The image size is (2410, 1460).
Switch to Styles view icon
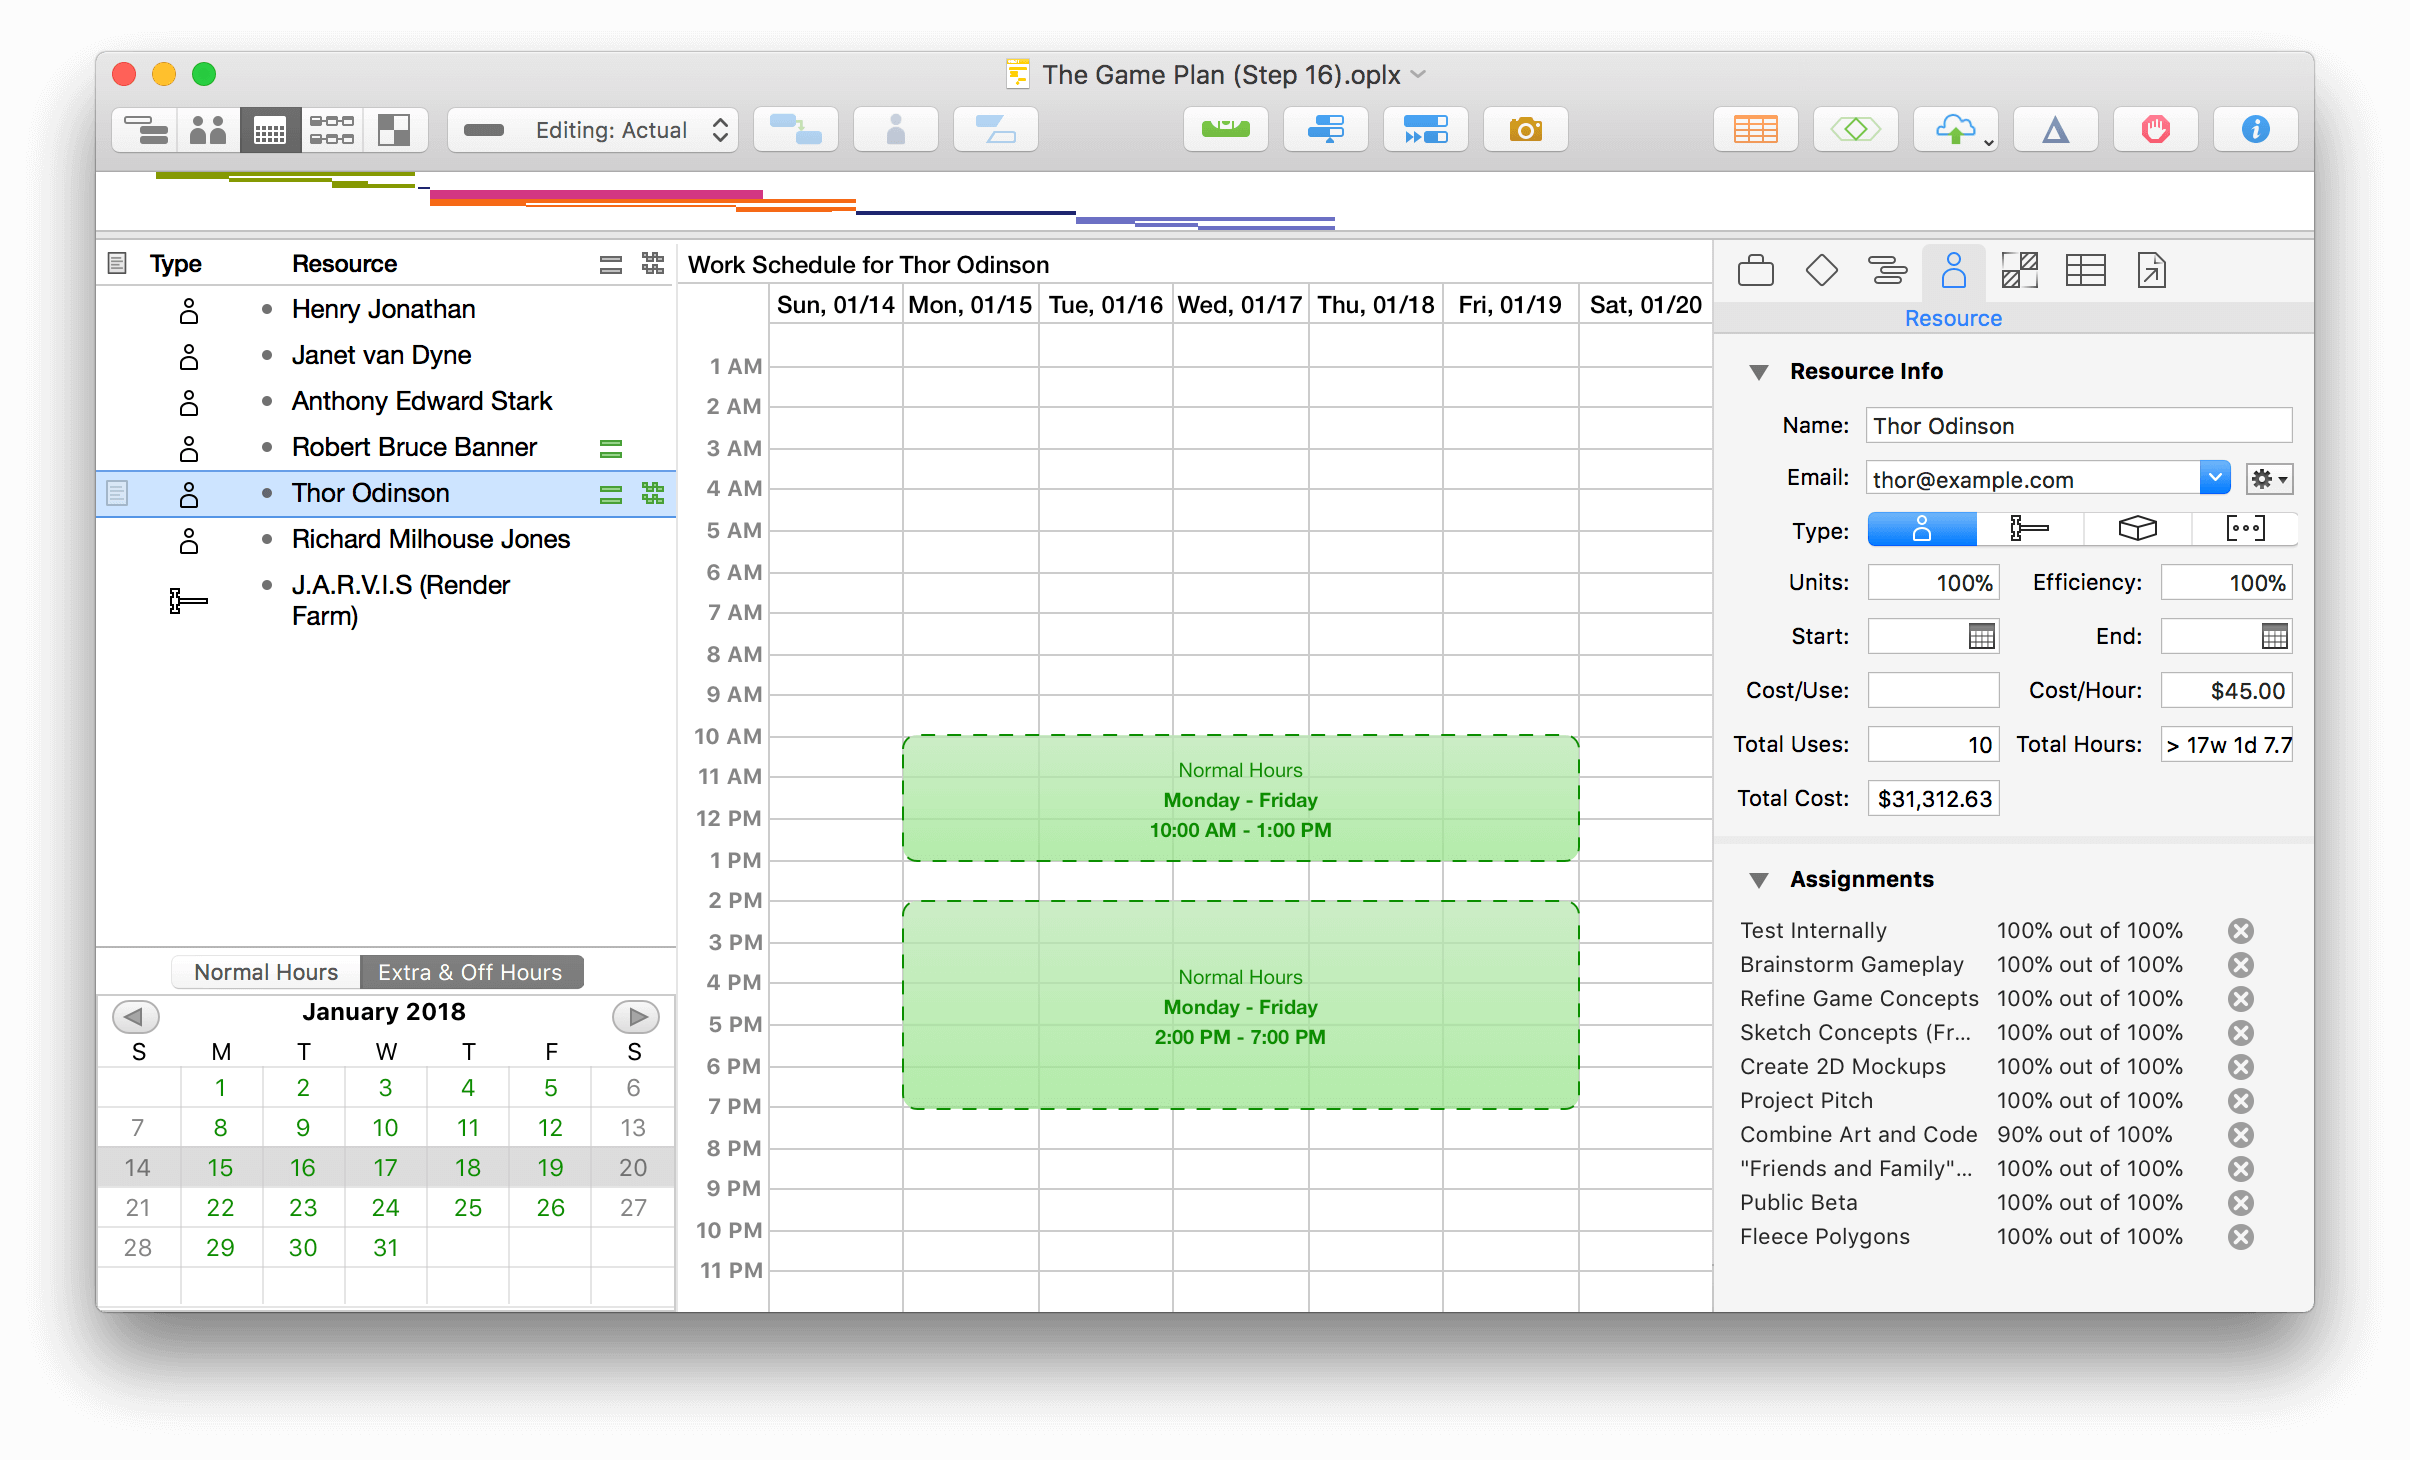394,130
